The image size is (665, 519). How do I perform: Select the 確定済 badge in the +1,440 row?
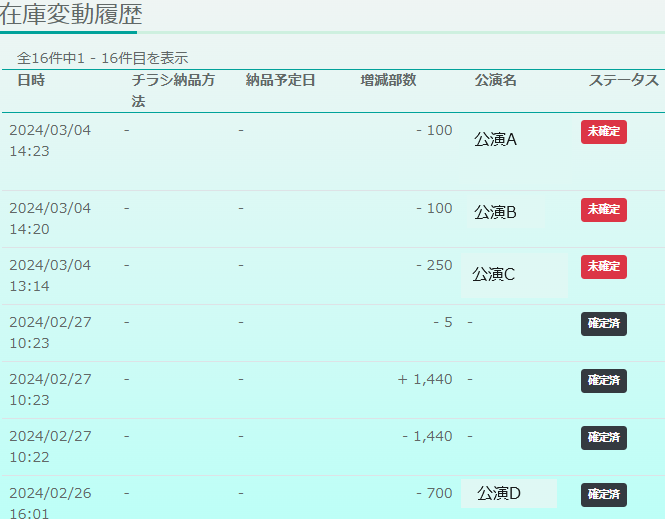coord(603,381)
